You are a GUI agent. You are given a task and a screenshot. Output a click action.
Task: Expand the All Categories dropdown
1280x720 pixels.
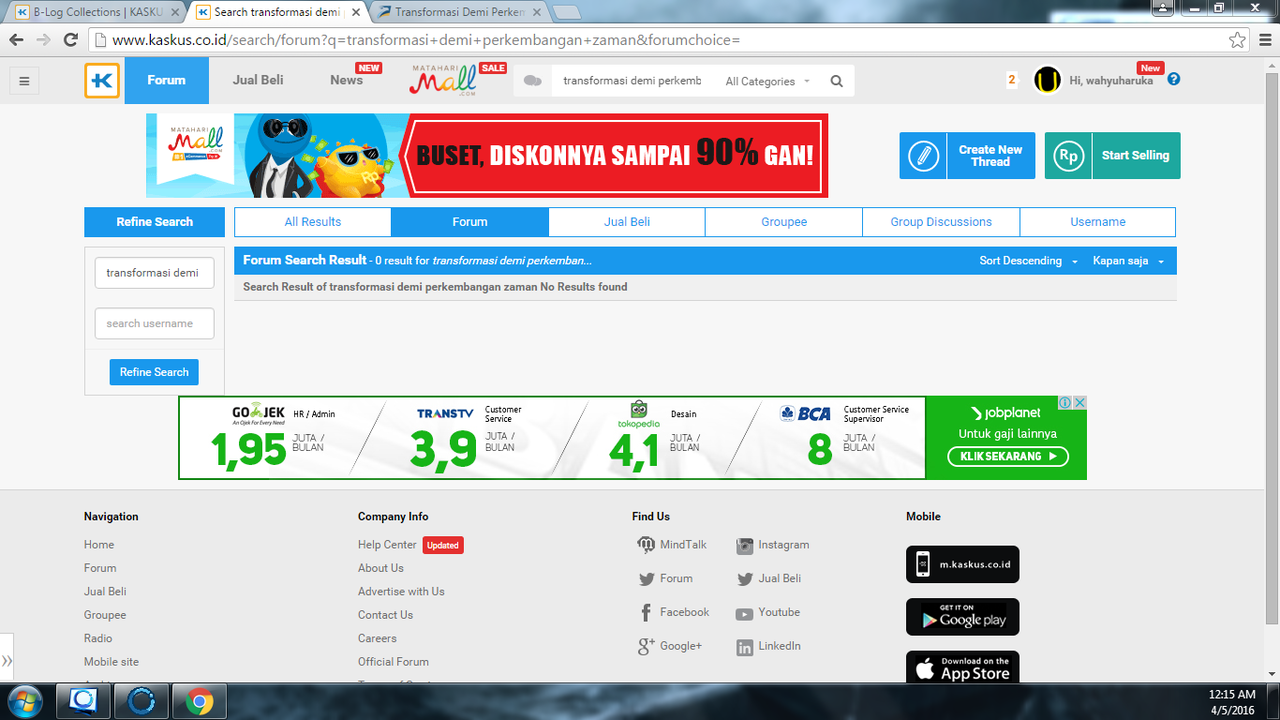(768, 81)
